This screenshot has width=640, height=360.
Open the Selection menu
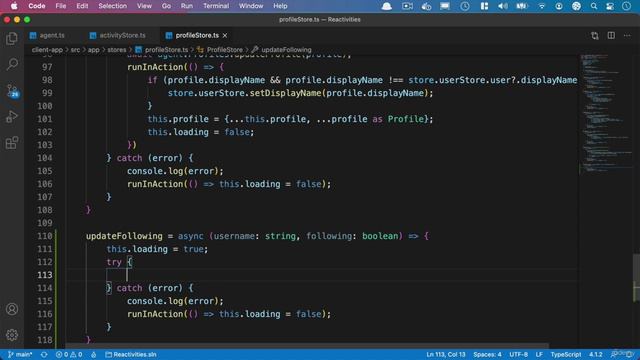tap(112, 6)
